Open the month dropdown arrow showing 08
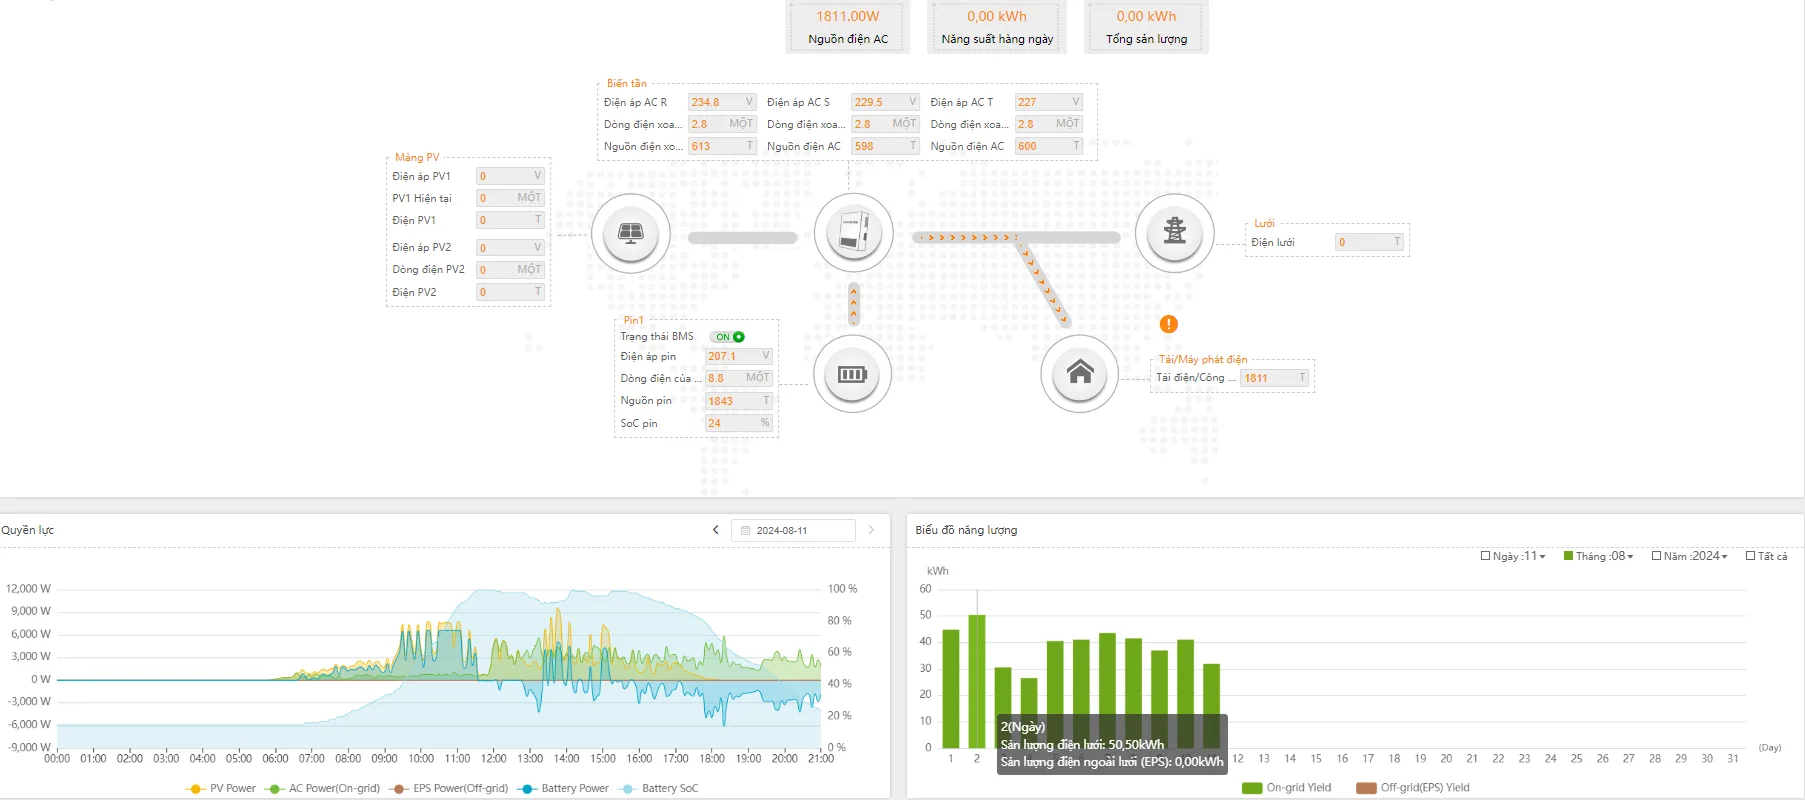 click(1630, 557)
